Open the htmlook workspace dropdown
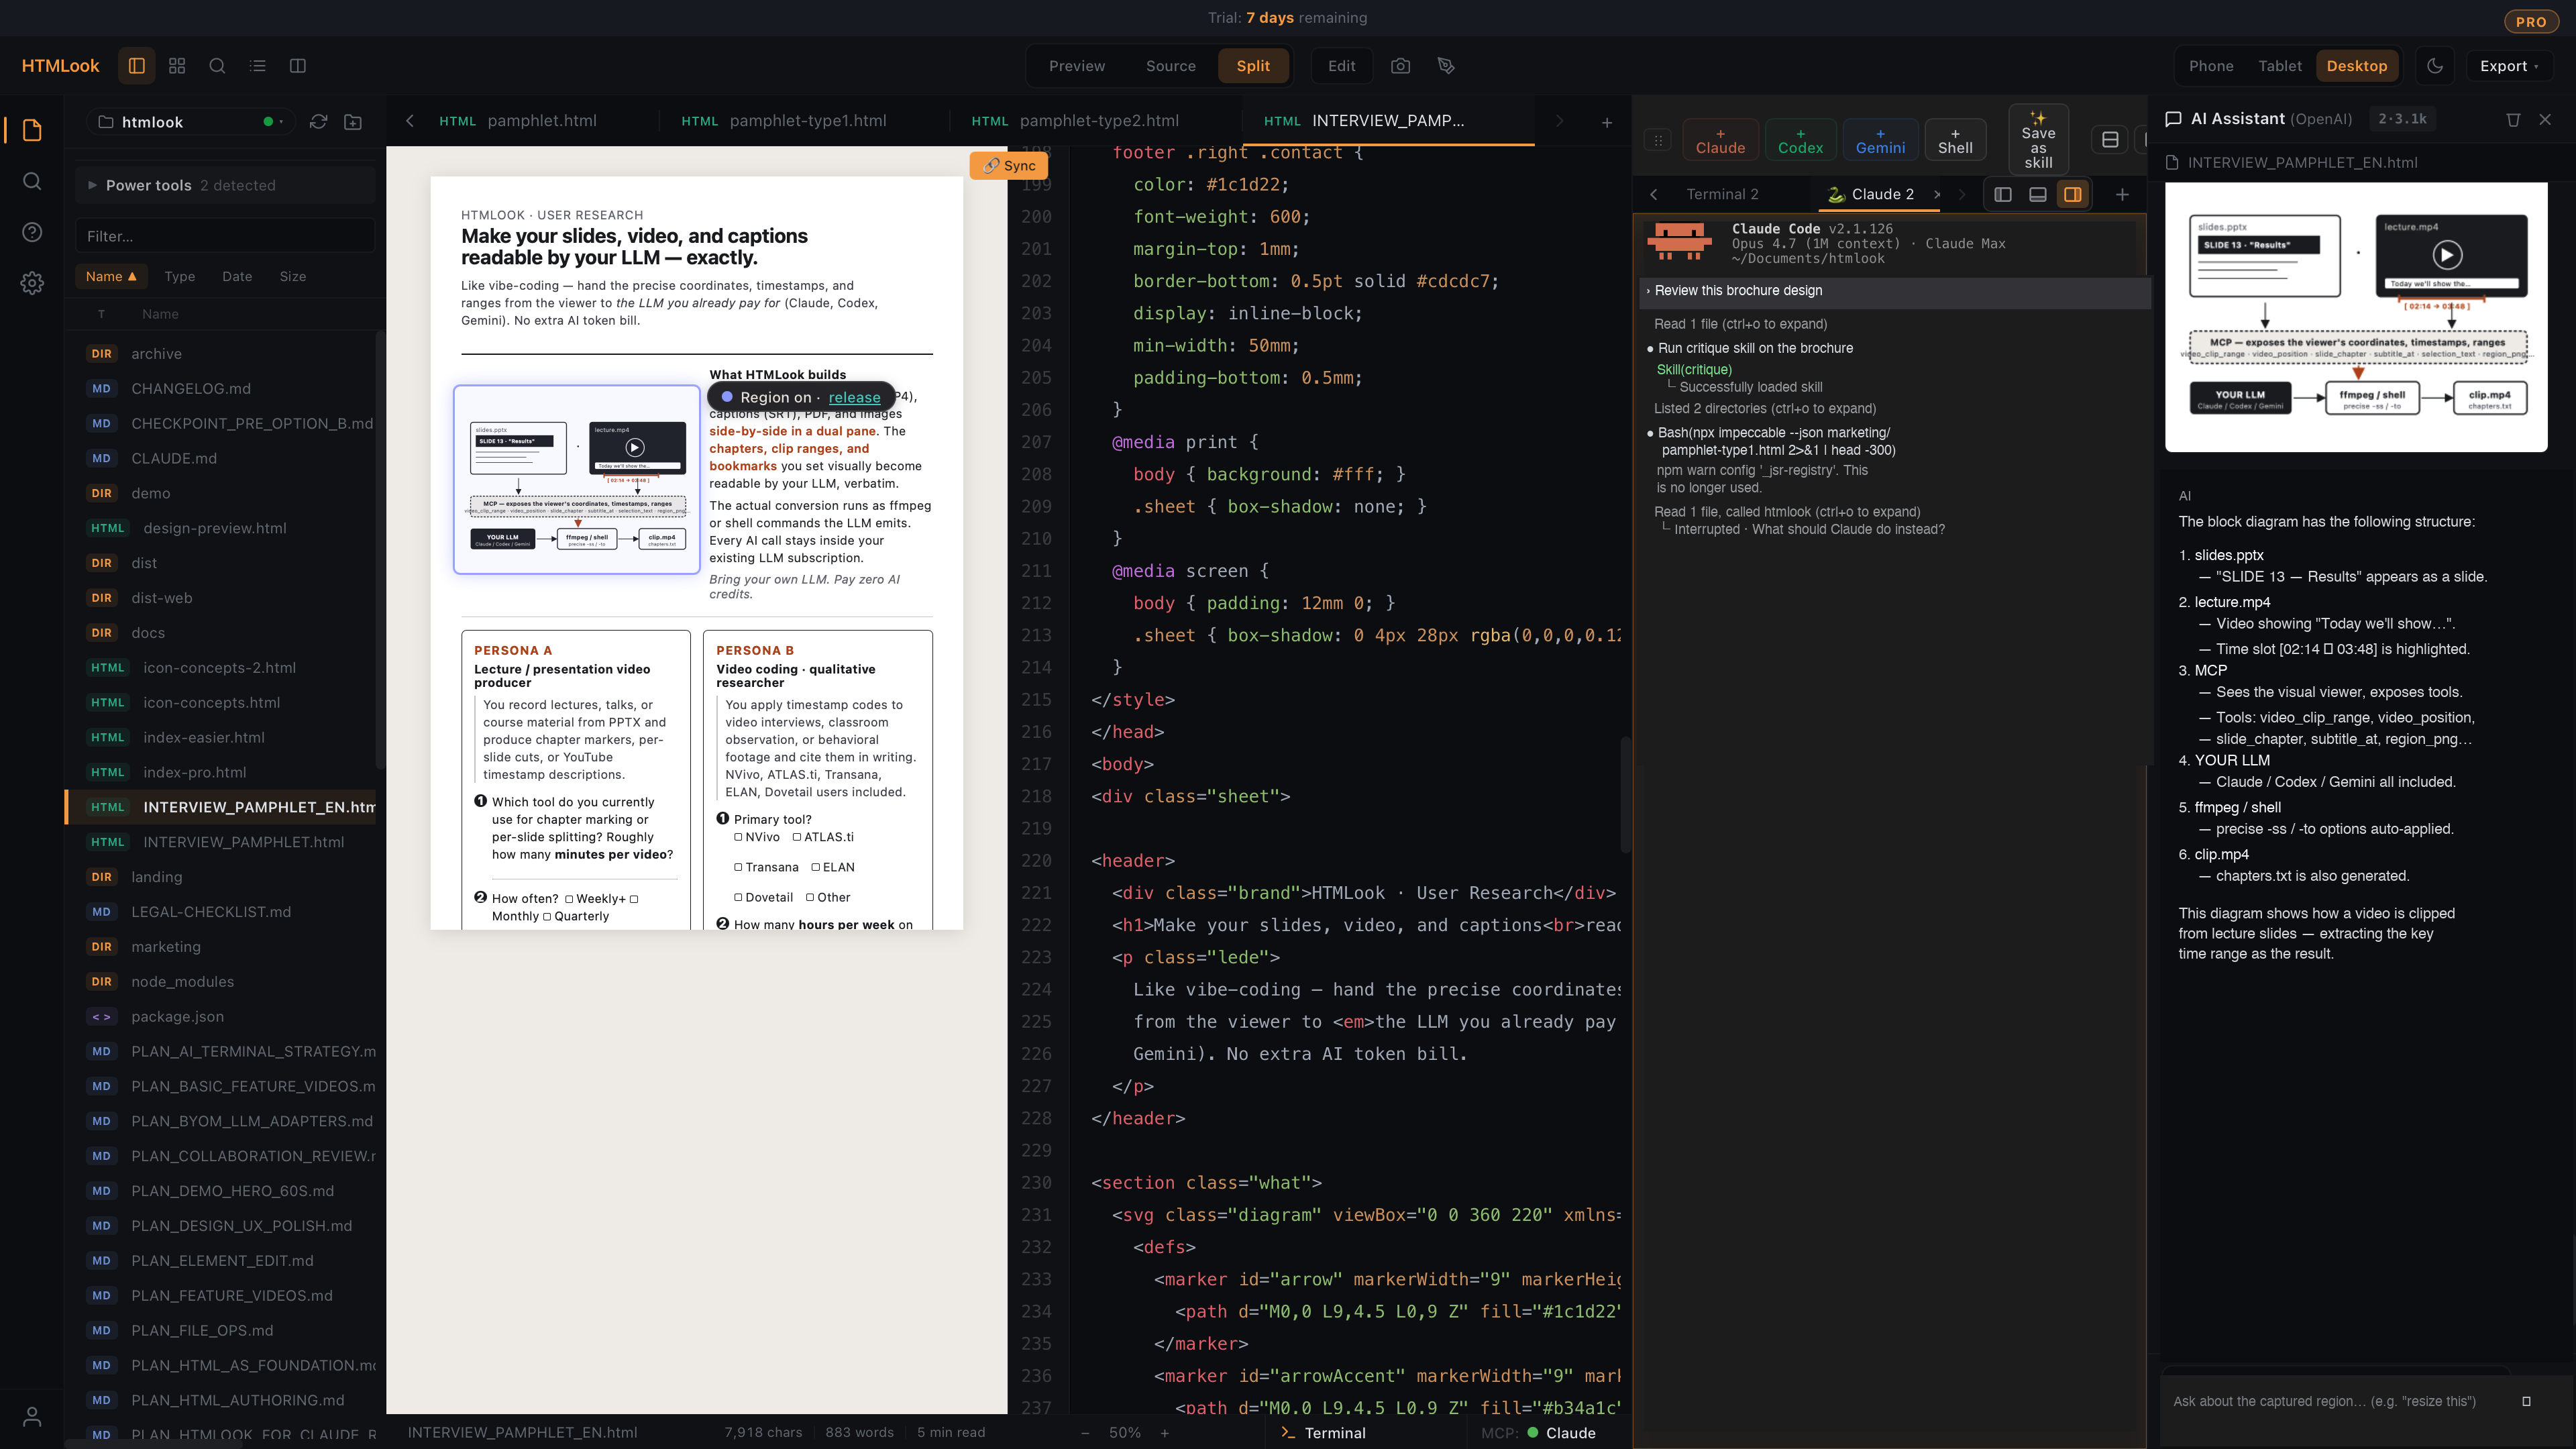2576x1449 pixels. click(190, 122)
